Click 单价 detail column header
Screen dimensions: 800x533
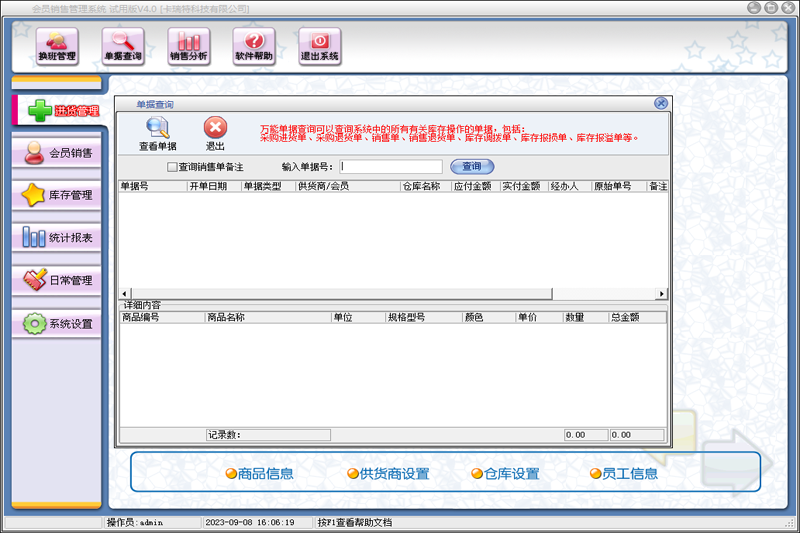click(539, 317)
